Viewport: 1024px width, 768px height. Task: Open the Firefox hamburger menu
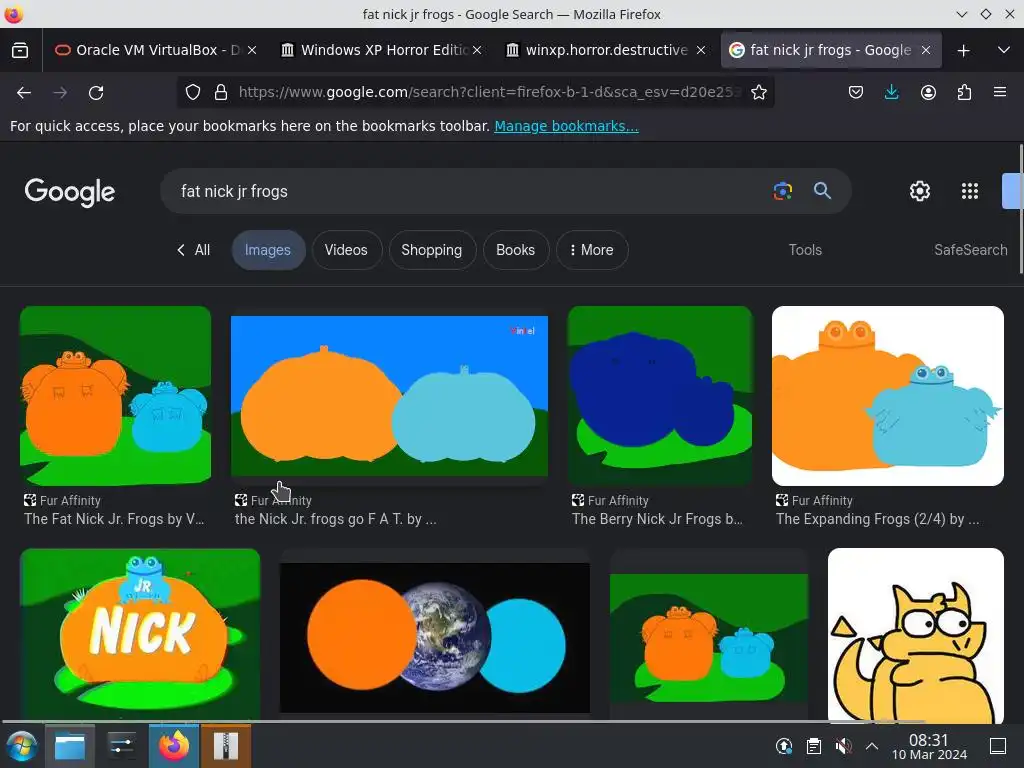[x=1000, y=92]
